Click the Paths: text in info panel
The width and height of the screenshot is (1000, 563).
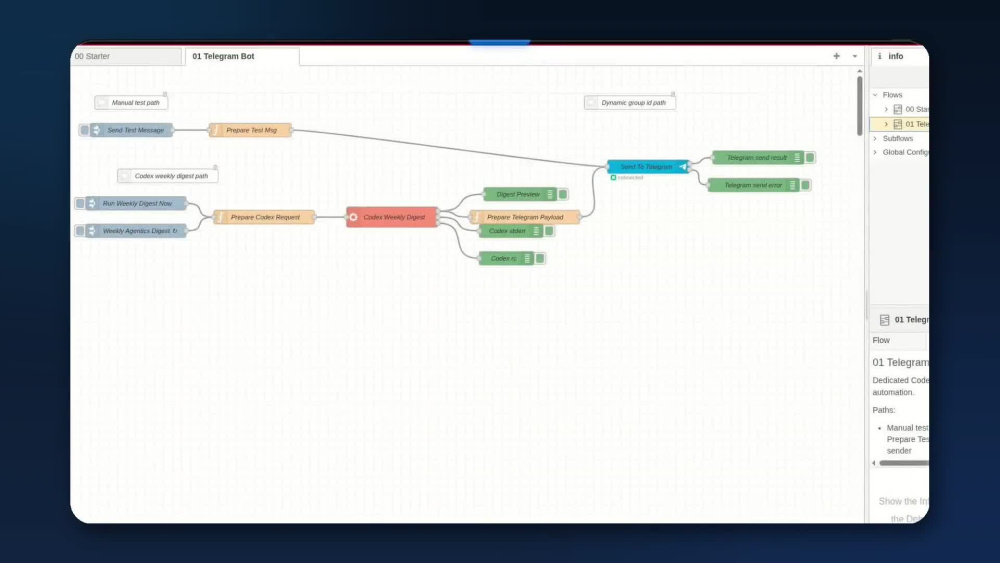click(884, 410)
